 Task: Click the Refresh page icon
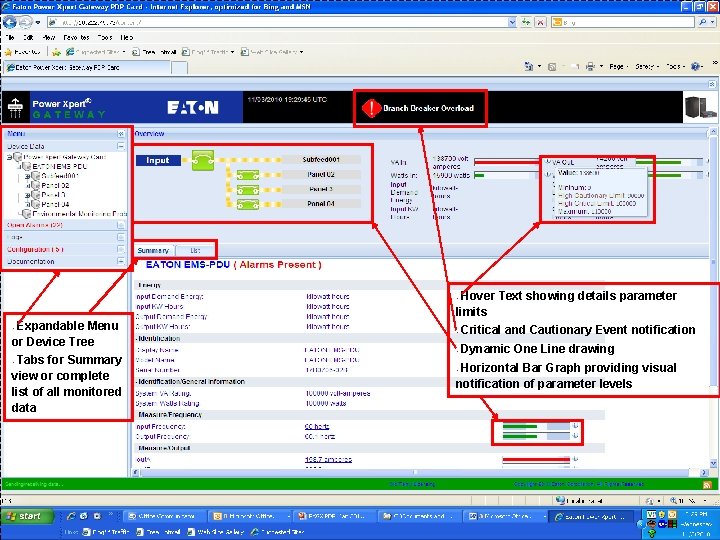click(526, 22)
